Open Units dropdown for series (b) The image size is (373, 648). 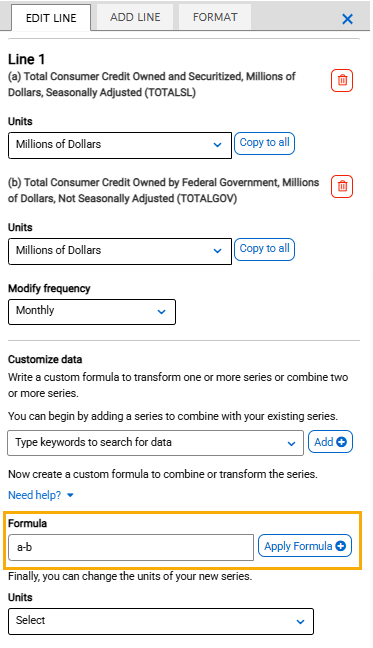[x=120, y=251]
